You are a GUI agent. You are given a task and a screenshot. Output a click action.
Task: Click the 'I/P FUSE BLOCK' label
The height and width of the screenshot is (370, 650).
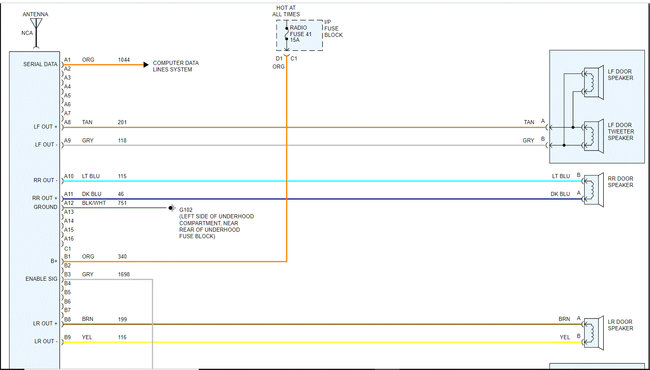(333, 29)
